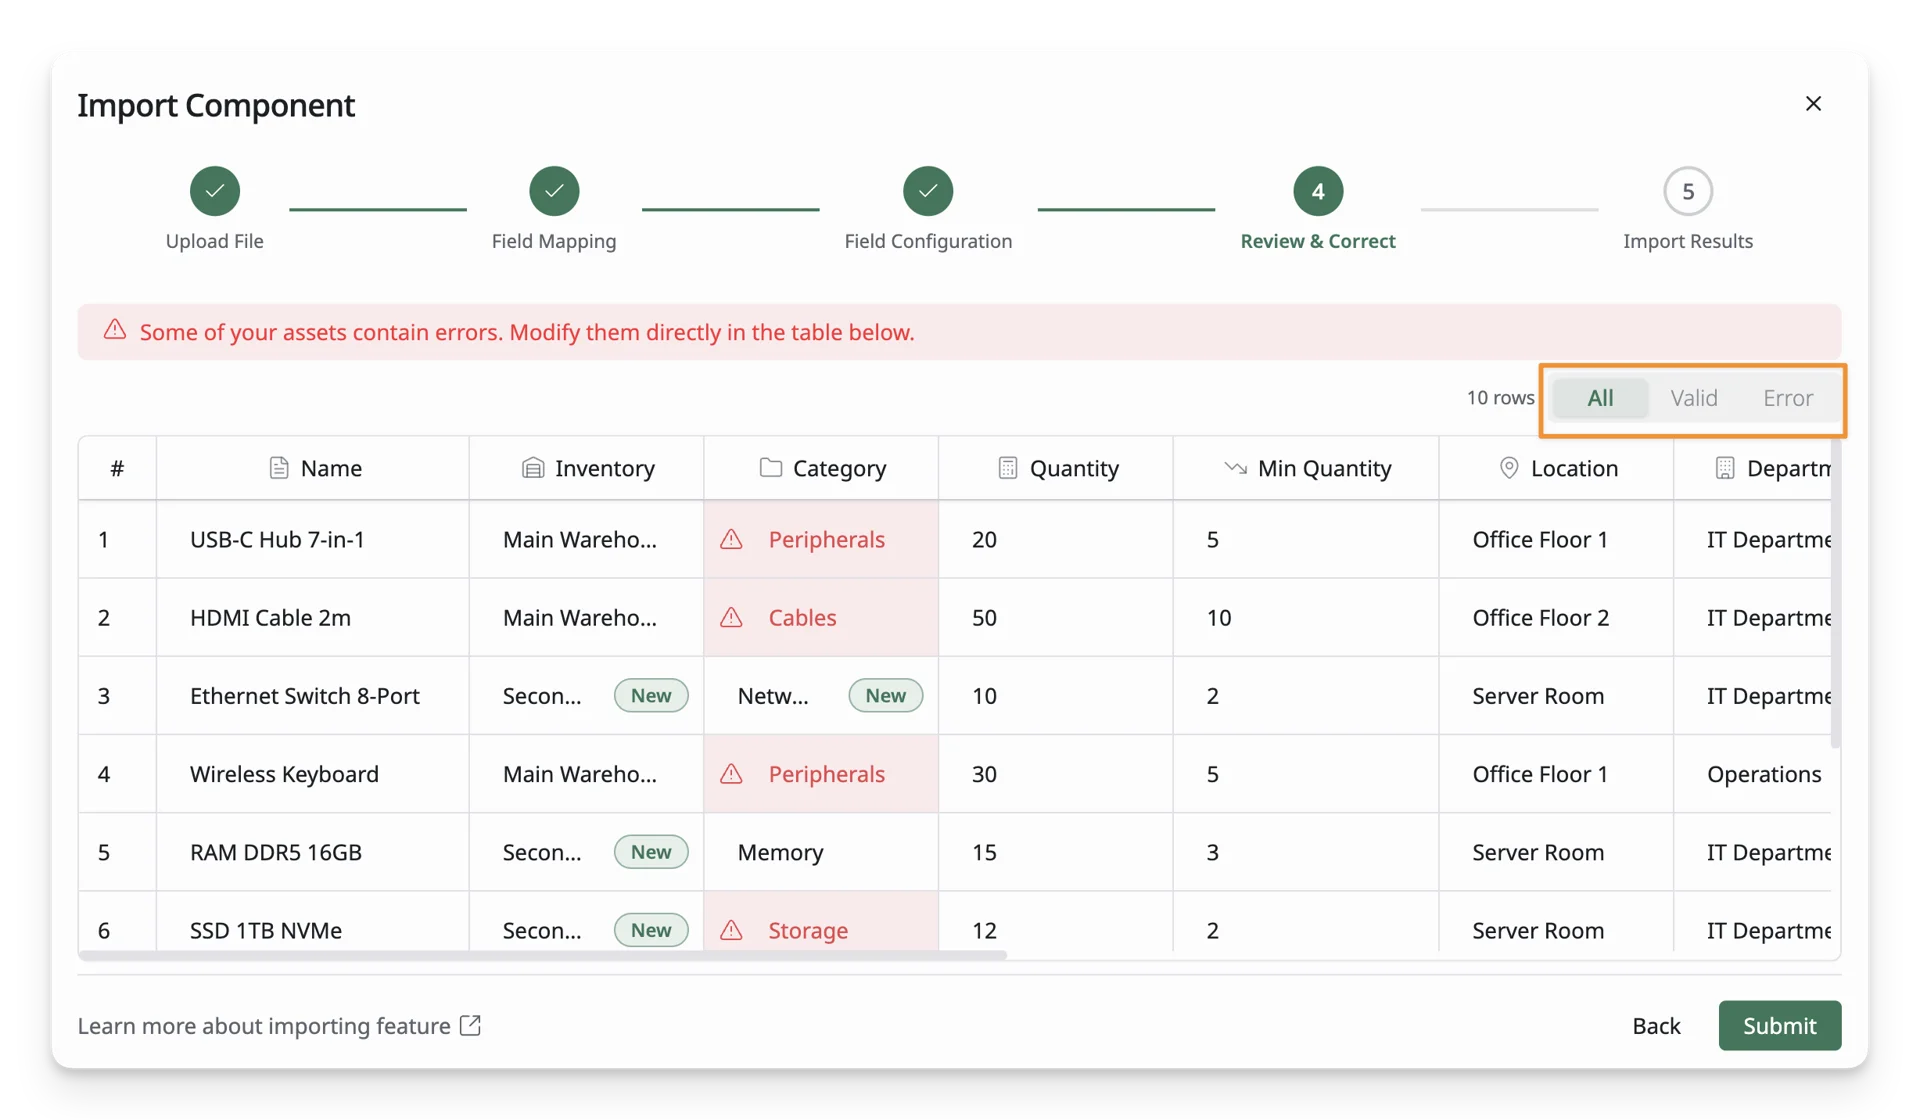Click the step 5 Import Results circle

click(x=1688, y=191)
